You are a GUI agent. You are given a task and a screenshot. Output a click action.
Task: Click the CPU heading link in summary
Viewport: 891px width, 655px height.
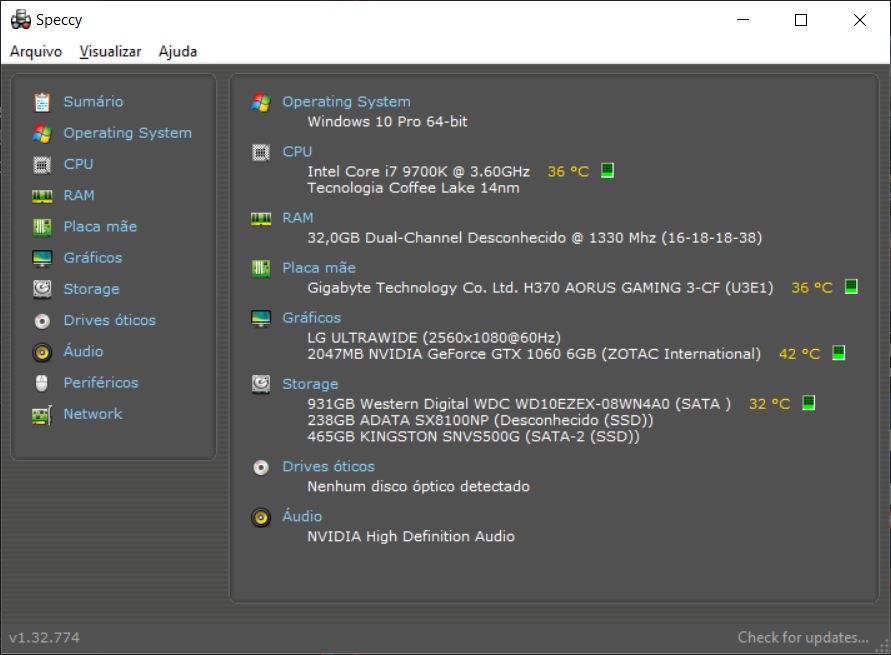pos(297,152)
